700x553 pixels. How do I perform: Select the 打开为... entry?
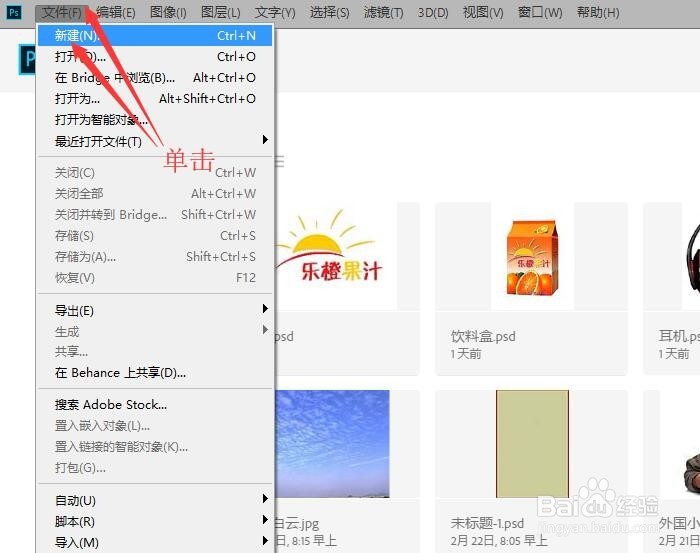tap(155, 99)
